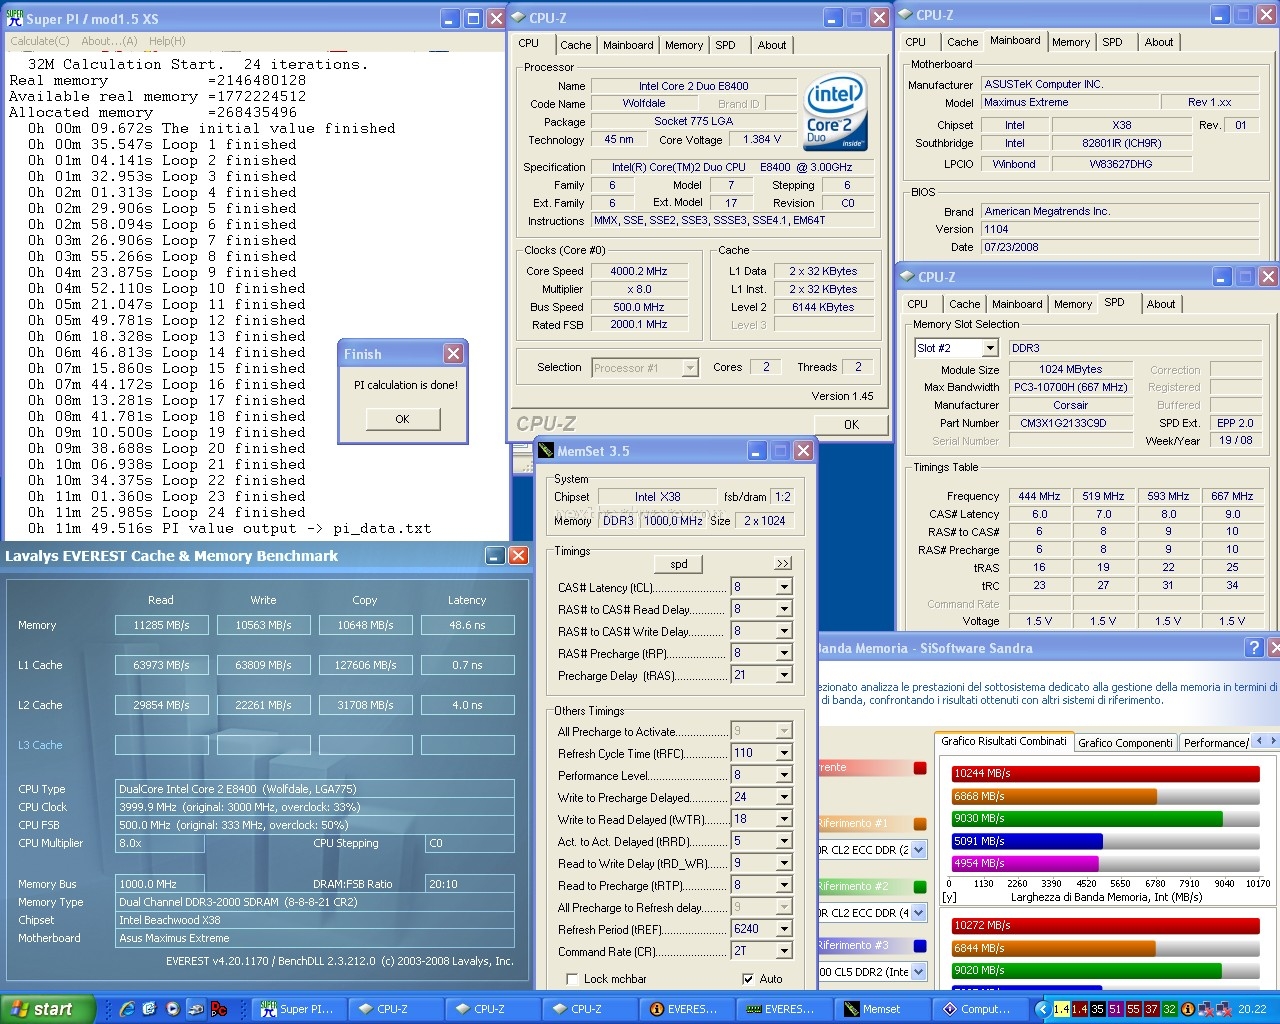This screenshot has width=1280, height=1024.
Task: Click the title bar icon of CPU-Z Mainboard window
Action: (905, 15)
